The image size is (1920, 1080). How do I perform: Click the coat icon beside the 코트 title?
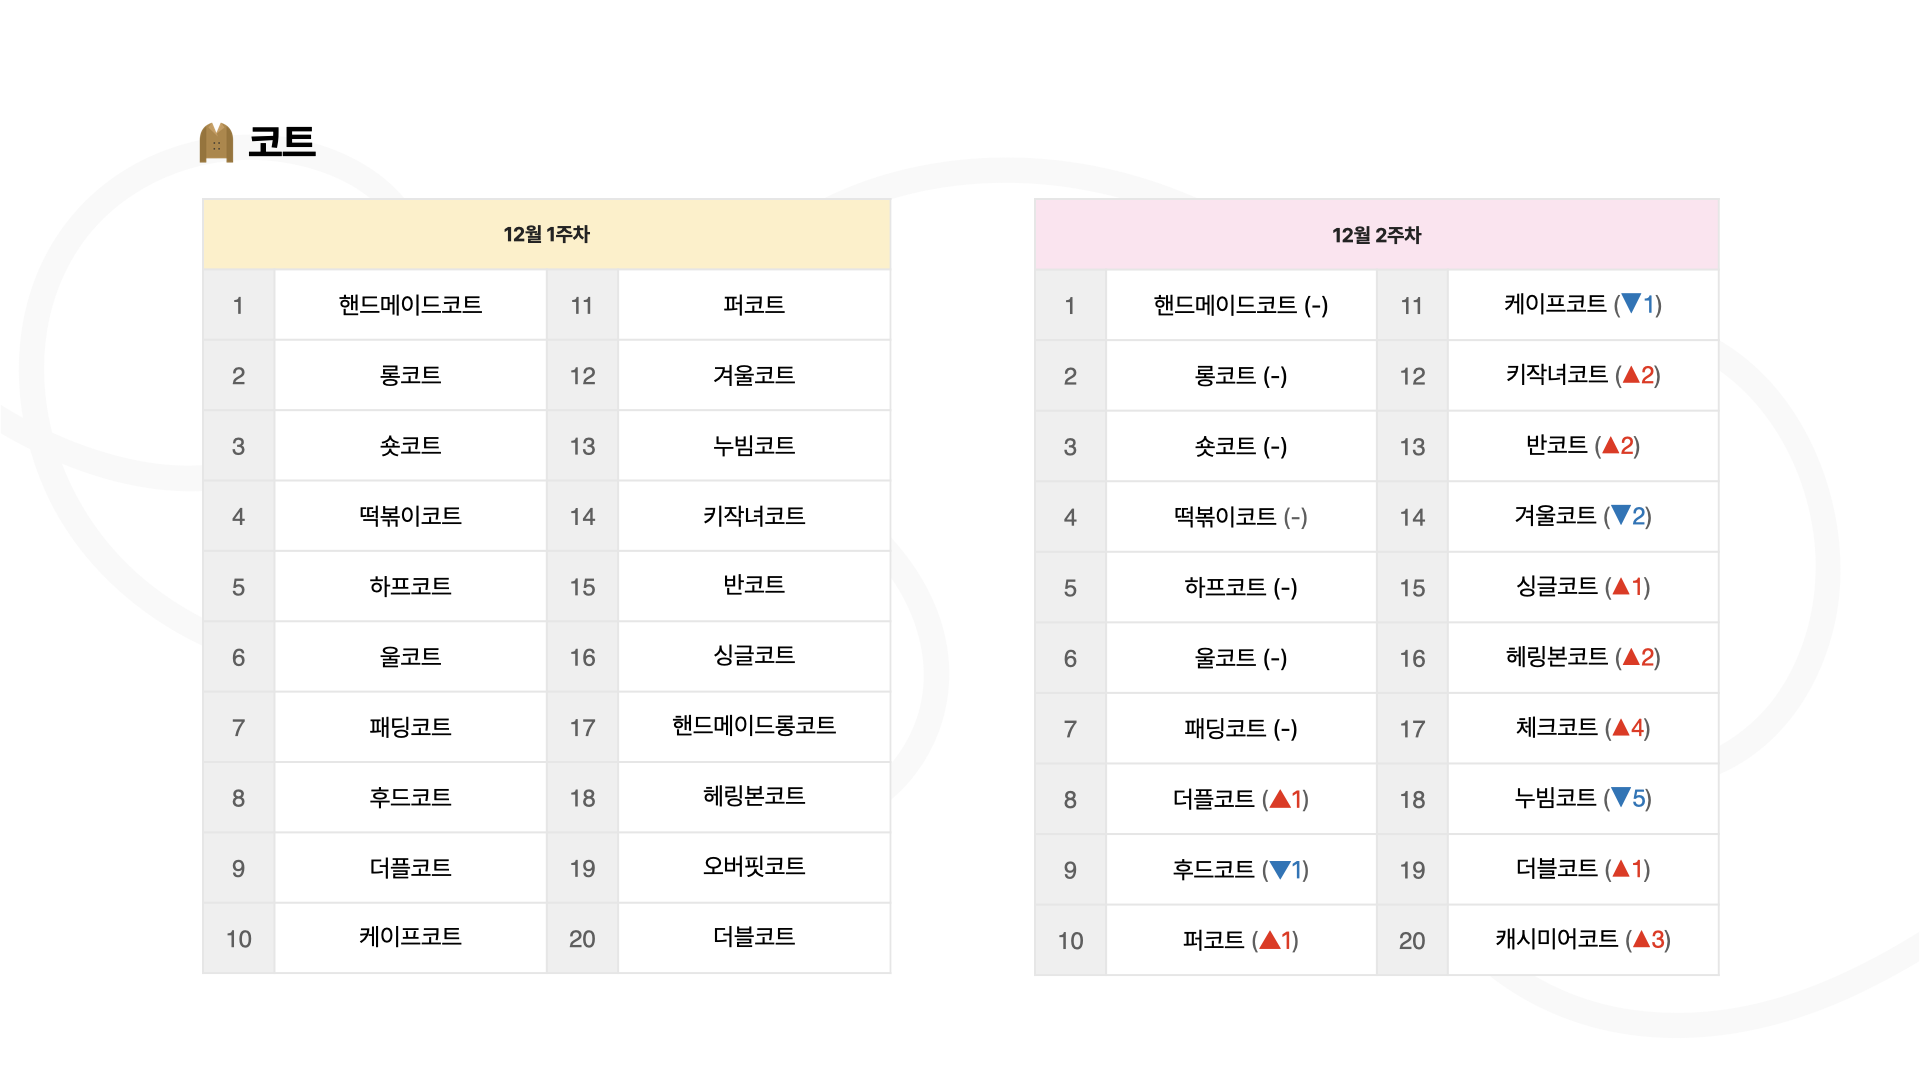tap(216, 142)
